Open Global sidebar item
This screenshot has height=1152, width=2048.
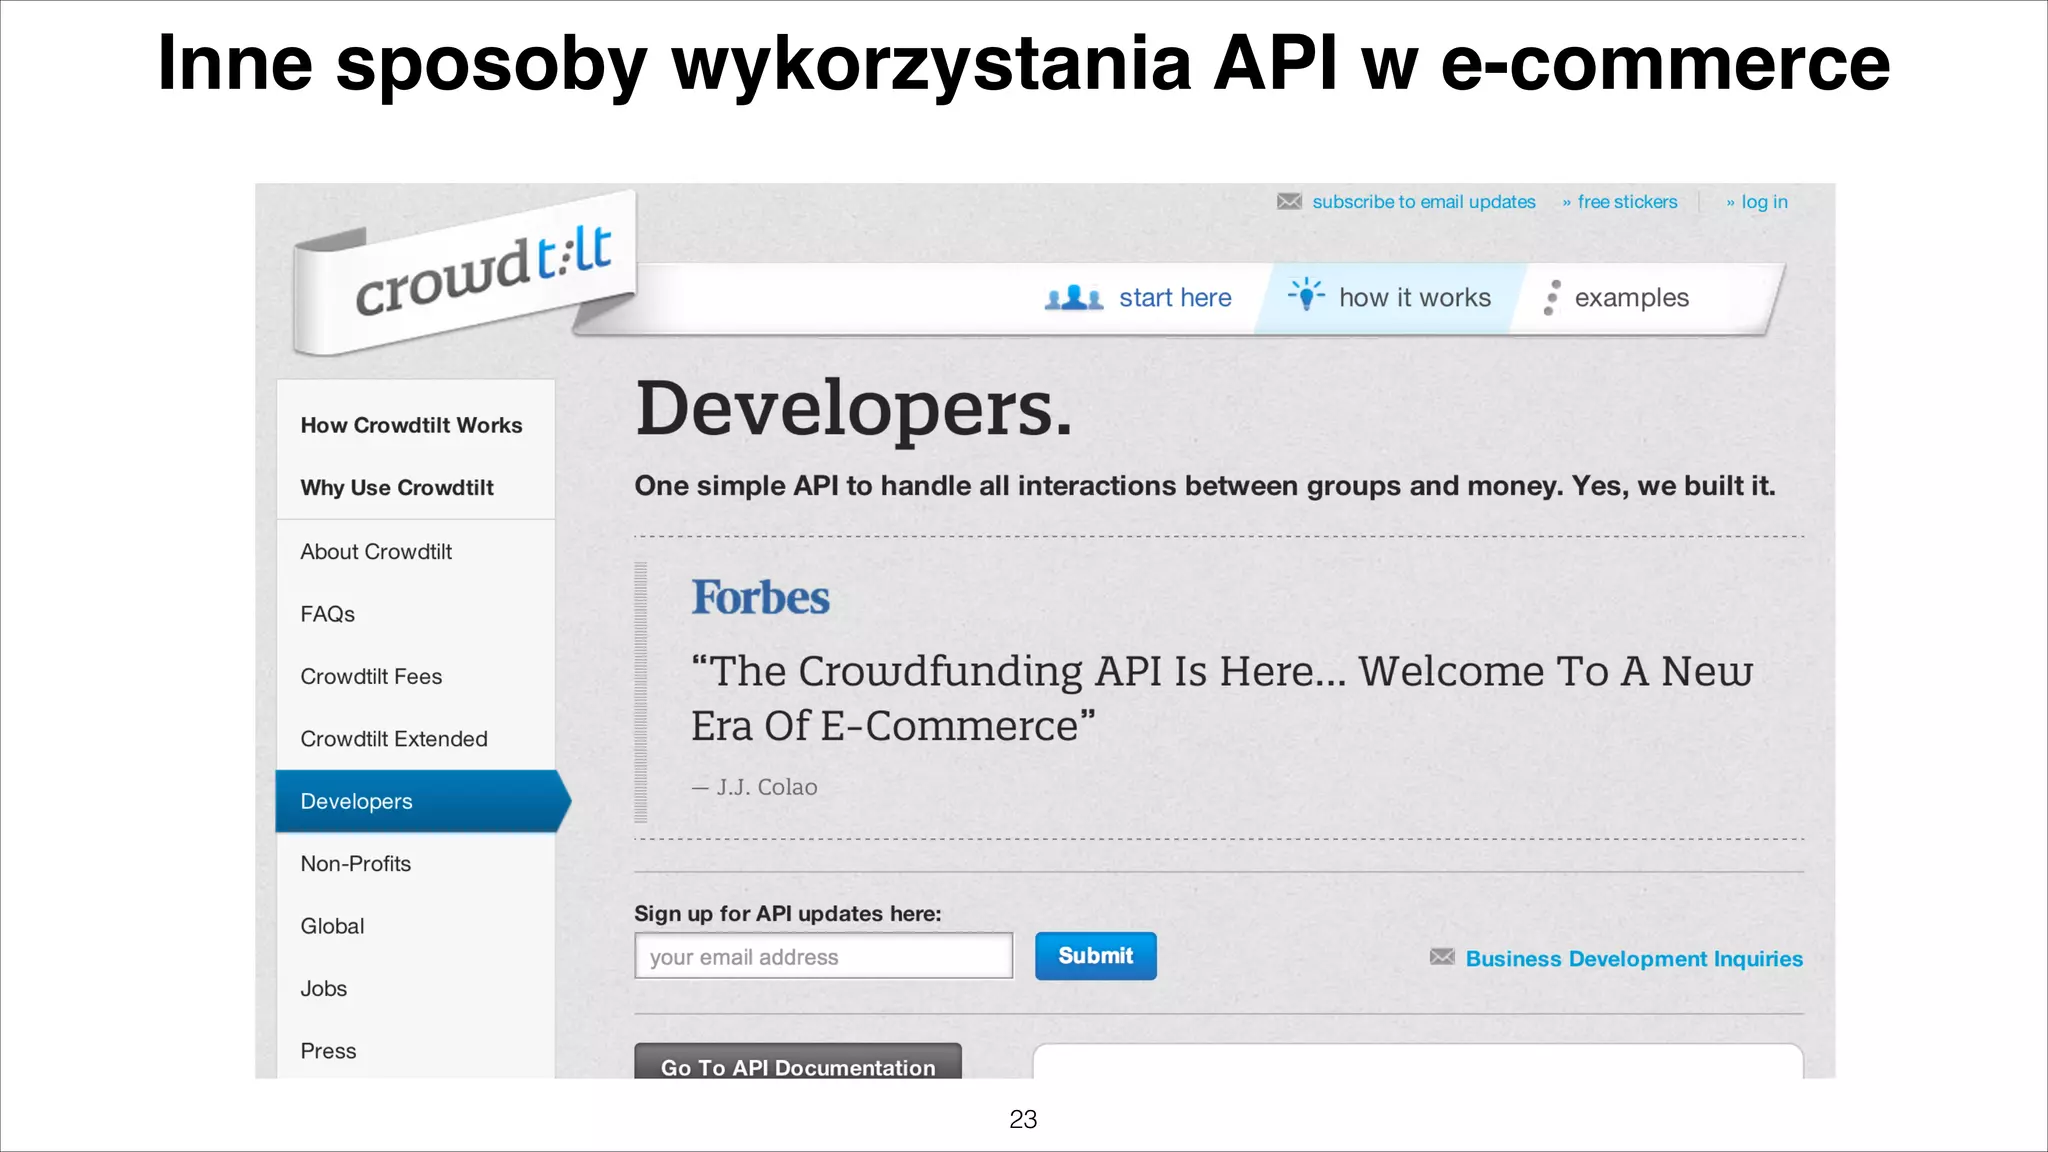point(332,926)
